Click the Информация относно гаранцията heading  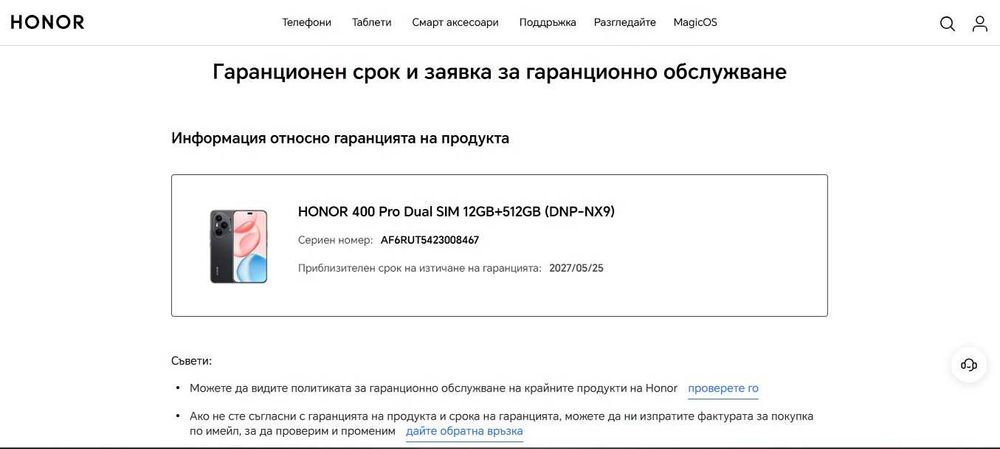(340, 138)
